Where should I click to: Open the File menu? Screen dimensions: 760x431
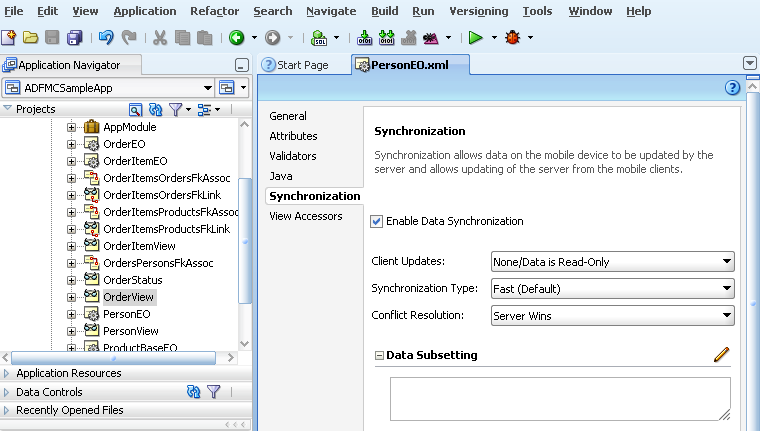[x=14, y=11]
